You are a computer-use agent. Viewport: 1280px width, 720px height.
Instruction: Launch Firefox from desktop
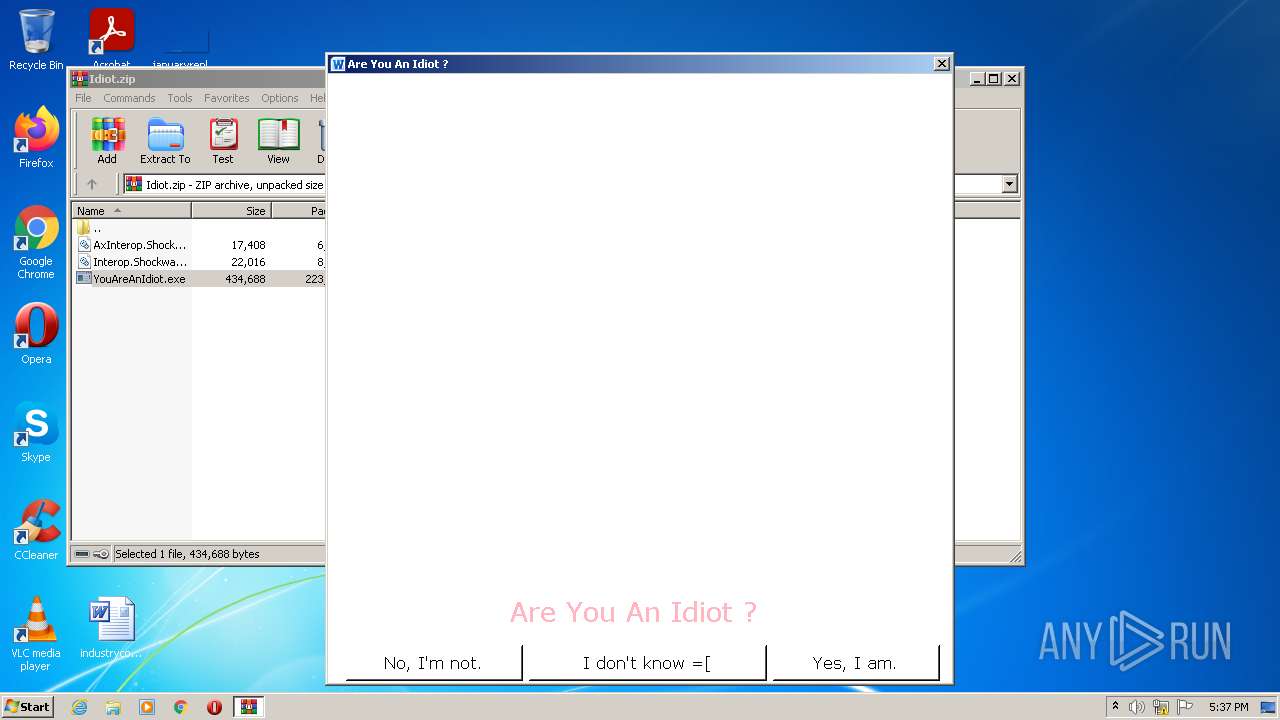(36, 138)
